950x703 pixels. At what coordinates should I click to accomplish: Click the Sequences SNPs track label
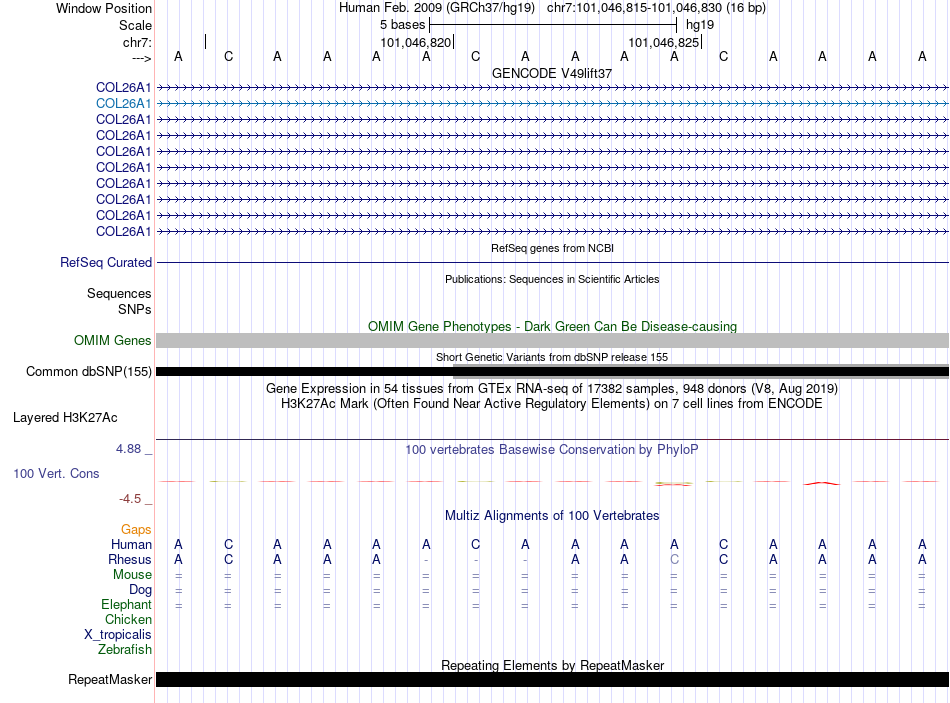point(119,301)
